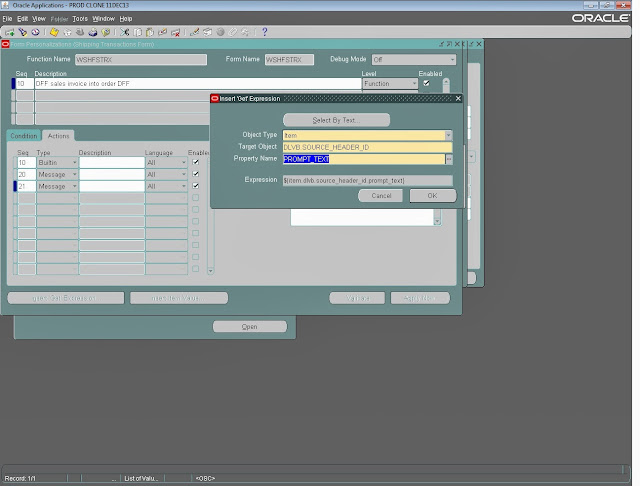Open Language dropdown for action seq 10
Viewport: 640px width, 486px height.
184,162
